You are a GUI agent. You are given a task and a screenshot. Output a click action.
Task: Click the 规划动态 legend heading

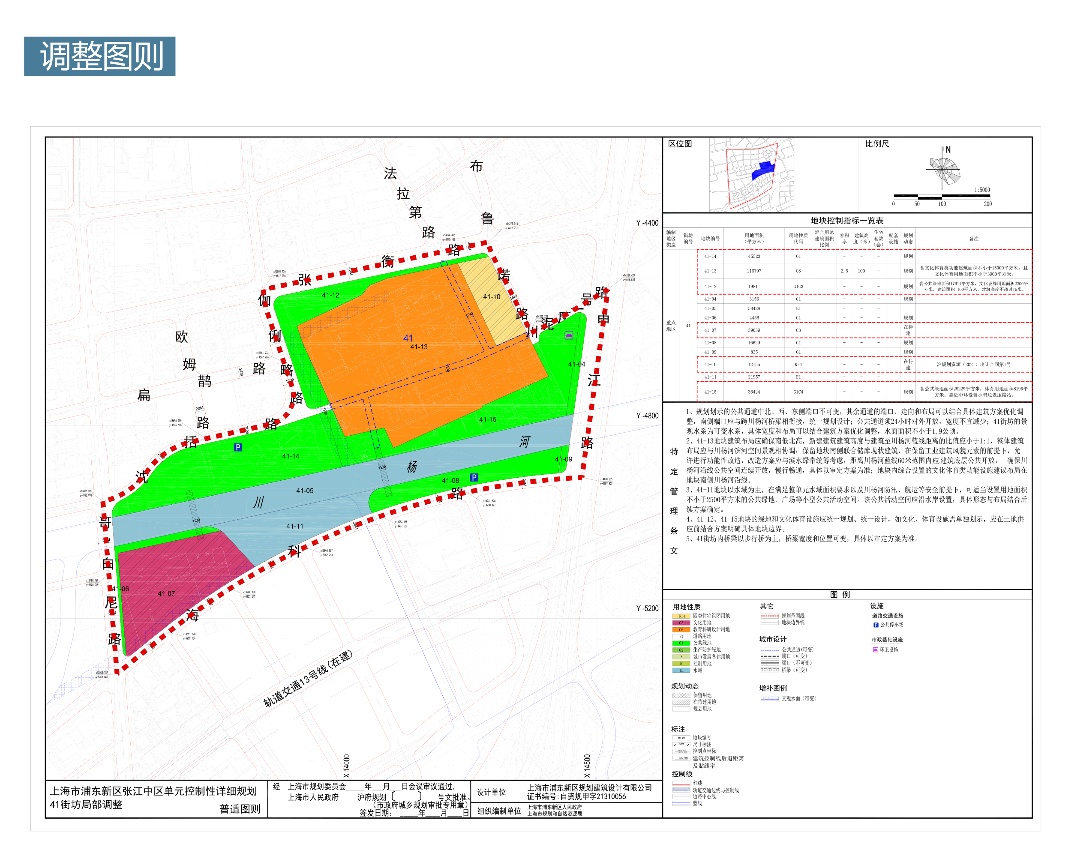[x=684, y=686]
